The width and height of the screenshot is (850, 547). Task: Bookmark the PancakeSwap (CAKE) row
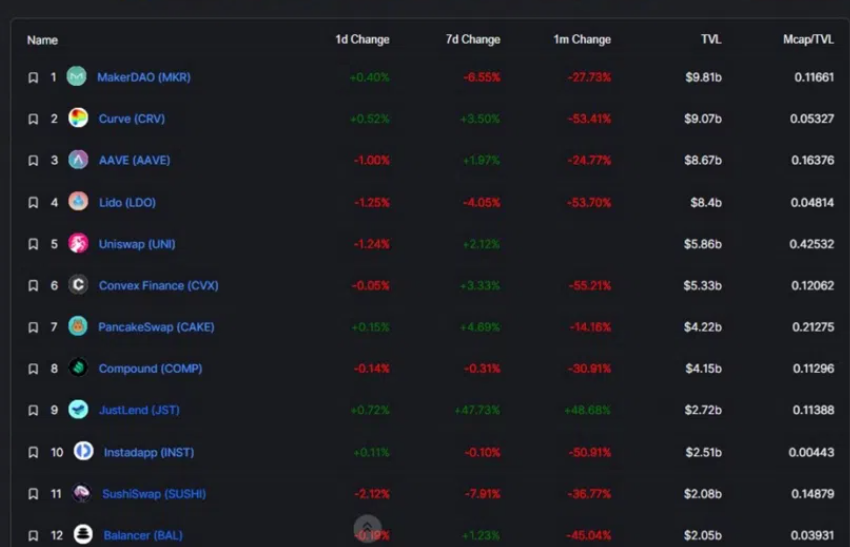pyautogui.click(x=33, y=327)
